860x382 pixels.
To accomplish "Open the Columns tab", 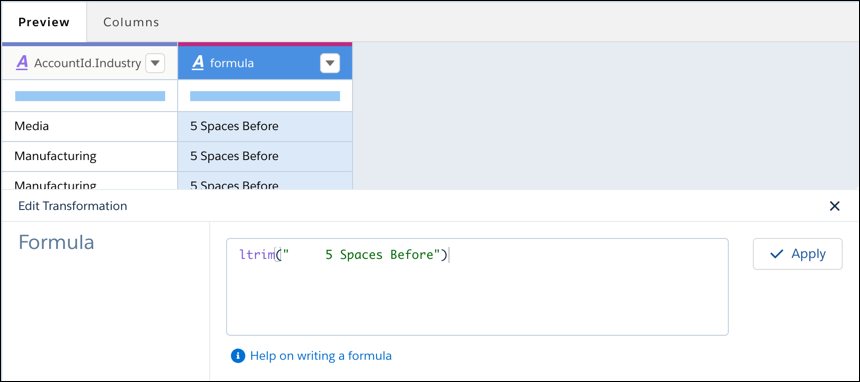I will pos(131,22).
